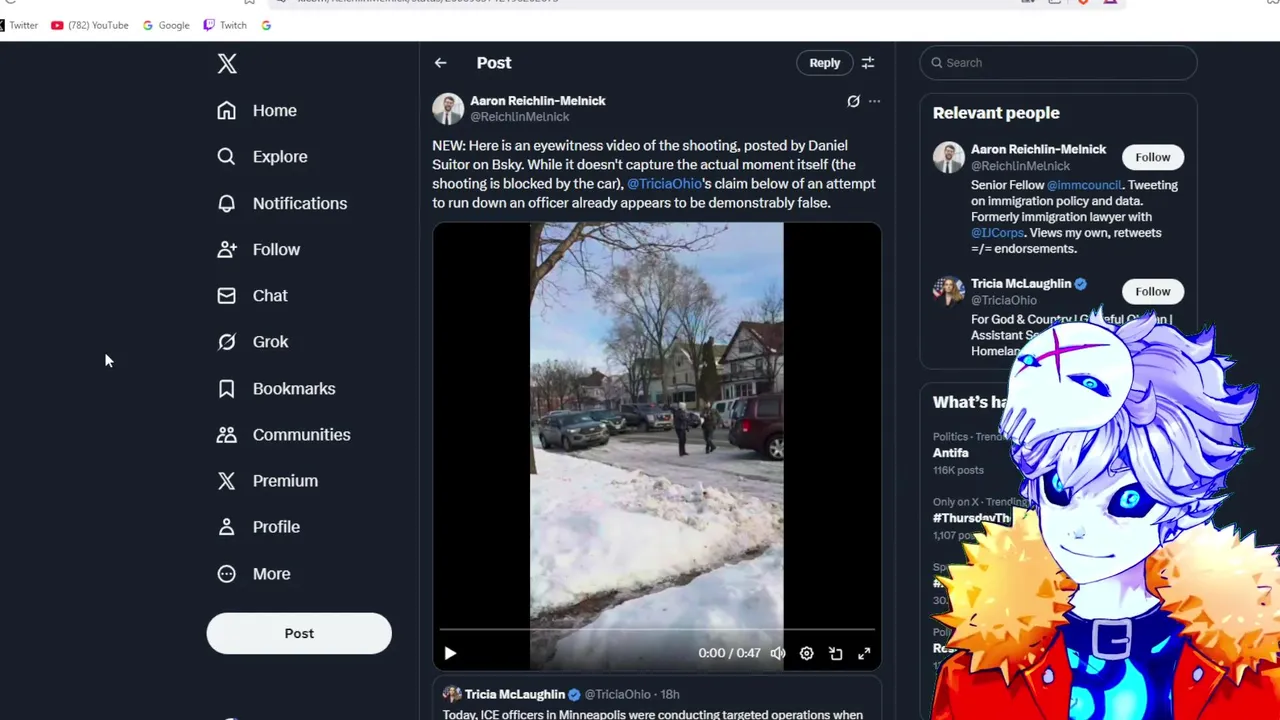This screenshot has width=1280, height=720.
Task: Open Profile in the sidebar
Action: pyautogui.click(x=258, y=527)
